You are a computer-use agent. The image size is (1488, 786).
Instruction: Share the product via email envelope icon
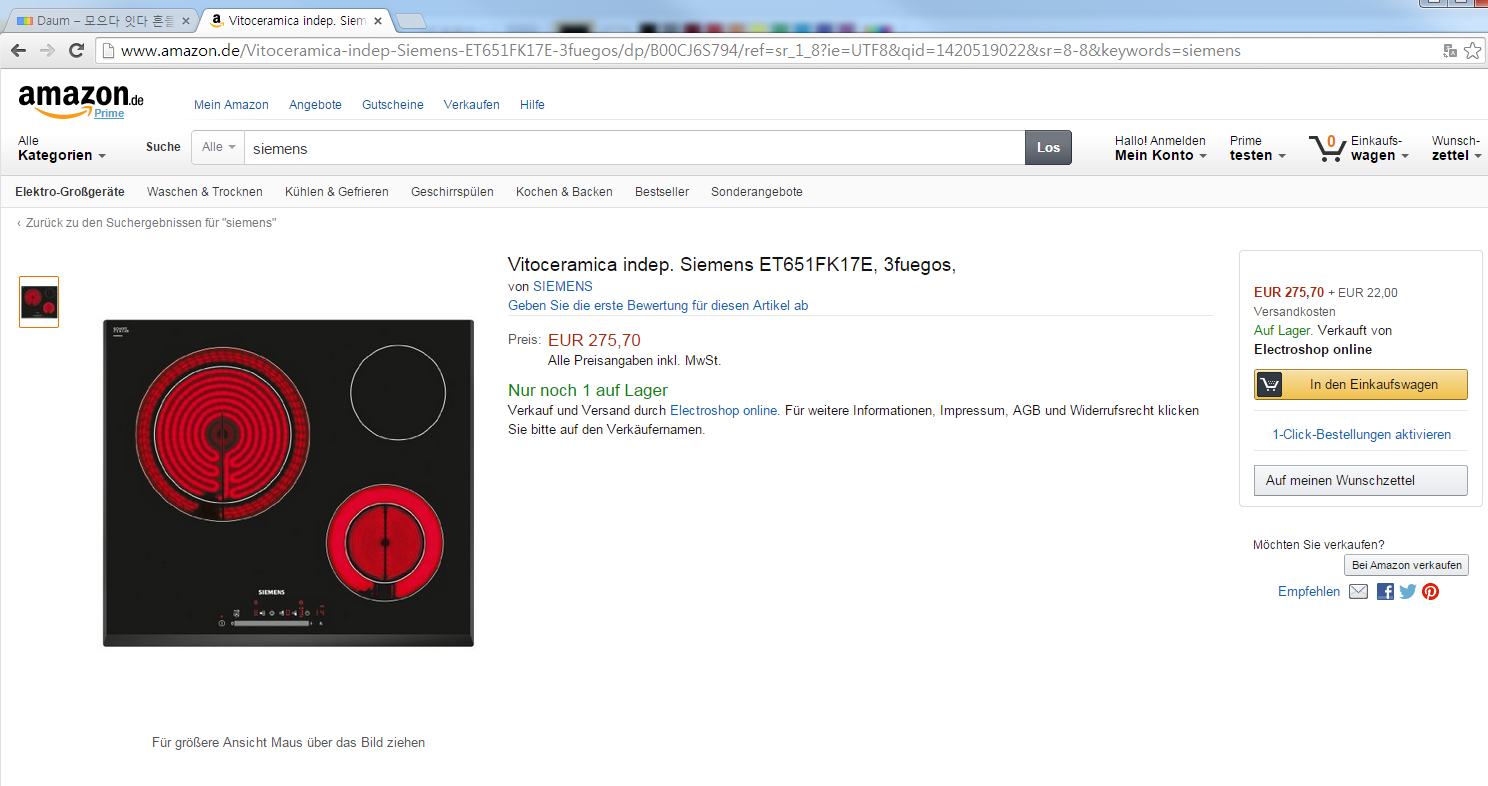point(1358,591)
